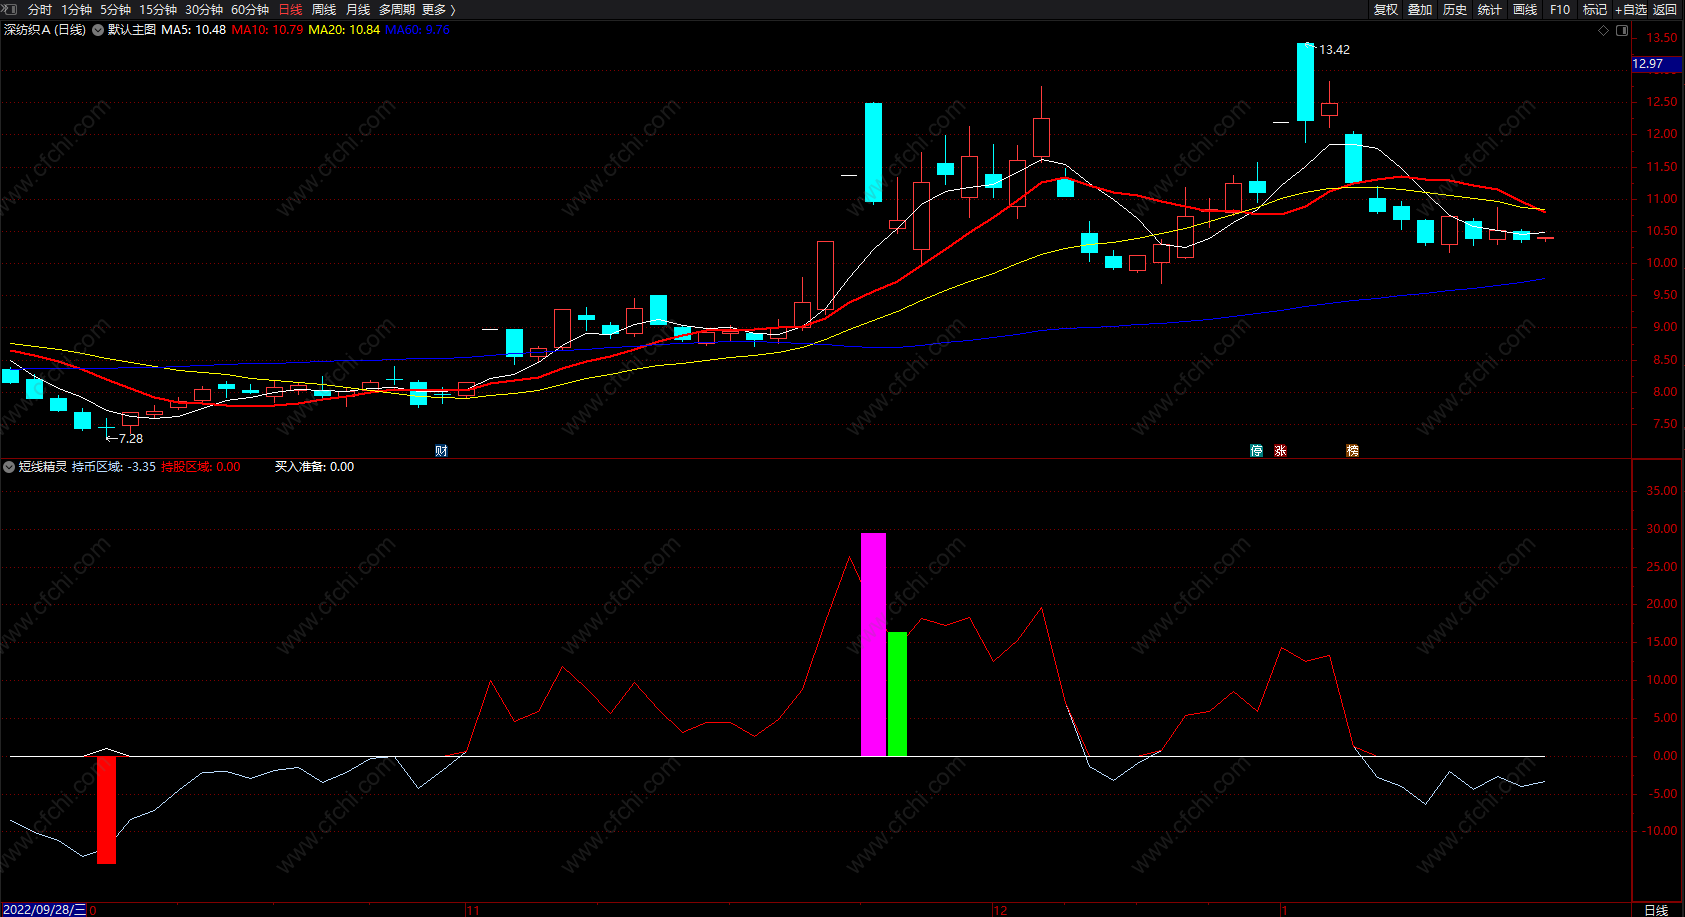Click the 13.50 price axis label

tap(1662, 38)
